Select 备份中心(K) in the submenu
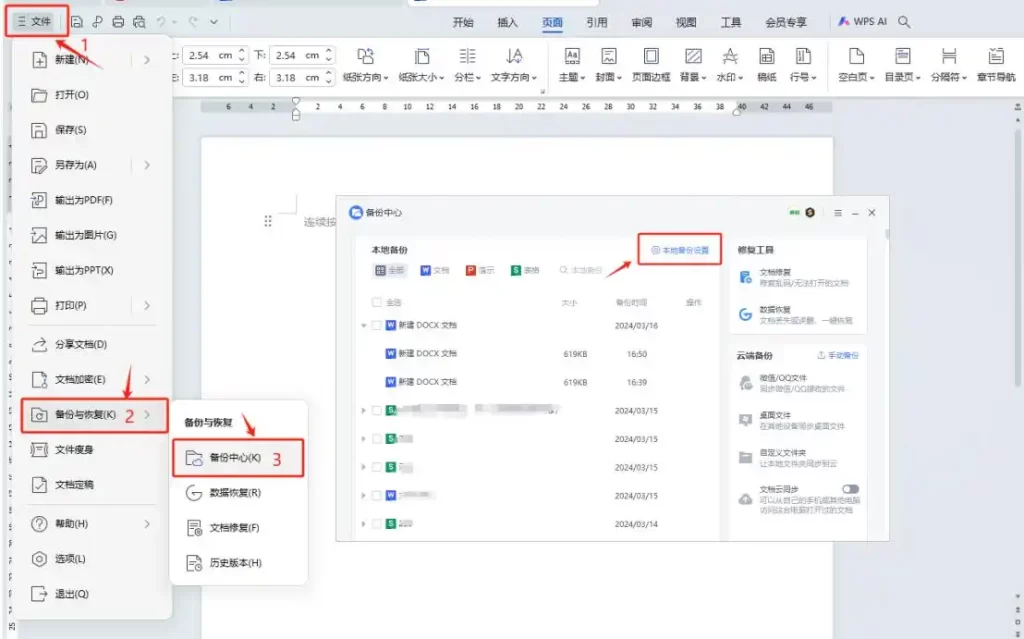Screen dimensions: 1024x639 click(235, 458)
